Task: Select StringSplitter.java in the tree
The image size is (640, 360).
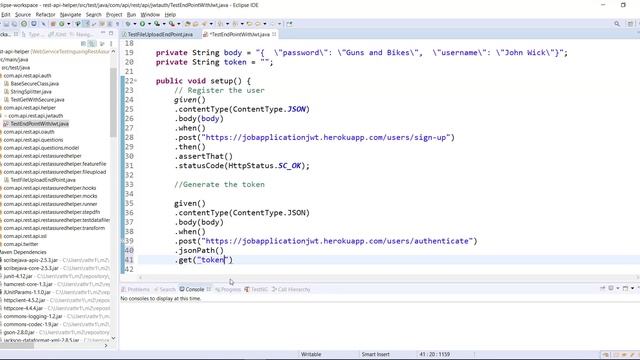Action: (x=28, y=92)
